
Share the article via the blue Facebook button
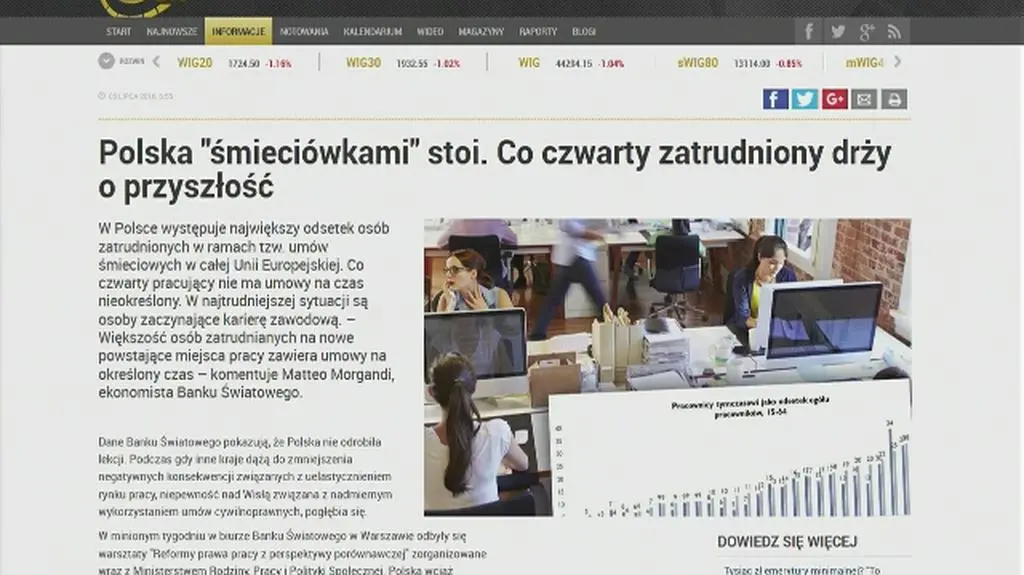[775, 99]
